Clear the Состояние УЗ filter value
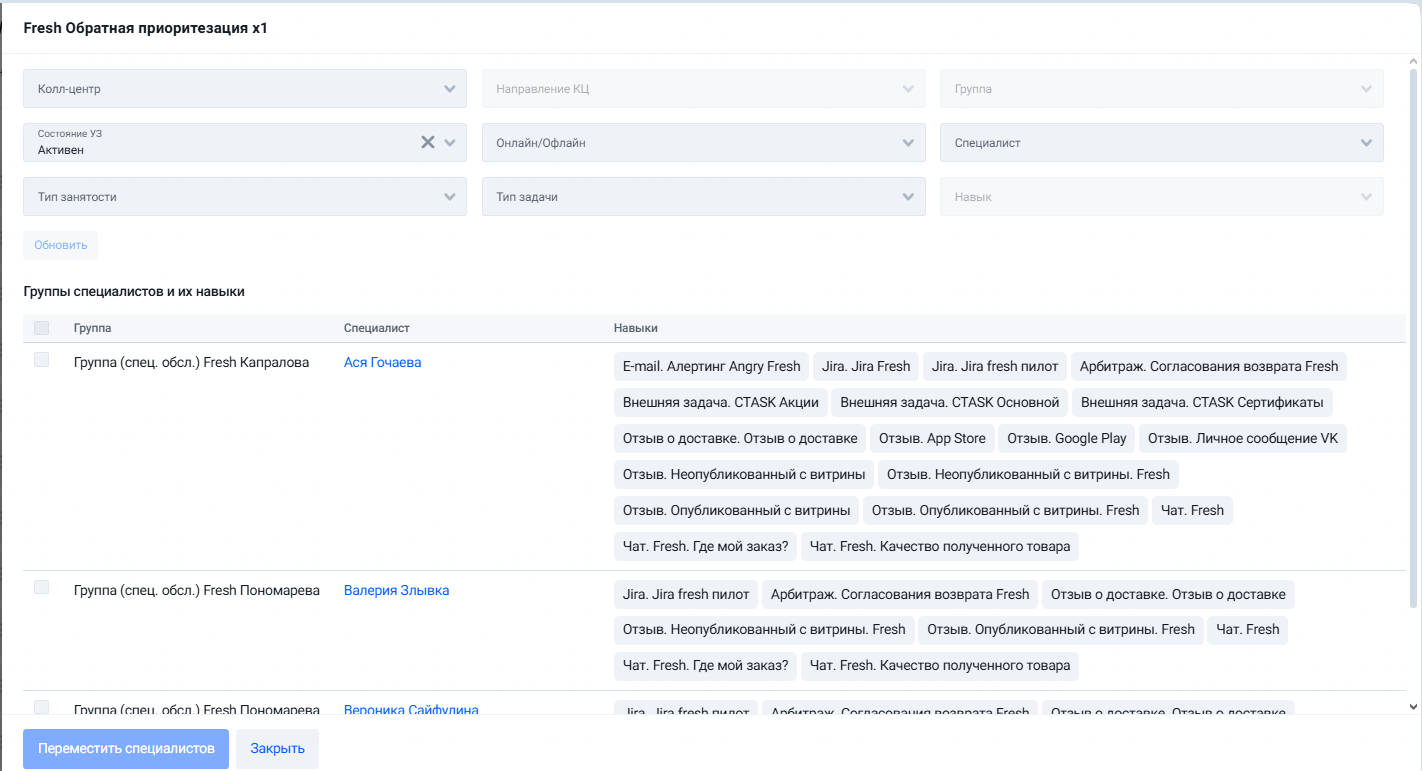The image size is (1422, 771). click(x=428, y=142)
